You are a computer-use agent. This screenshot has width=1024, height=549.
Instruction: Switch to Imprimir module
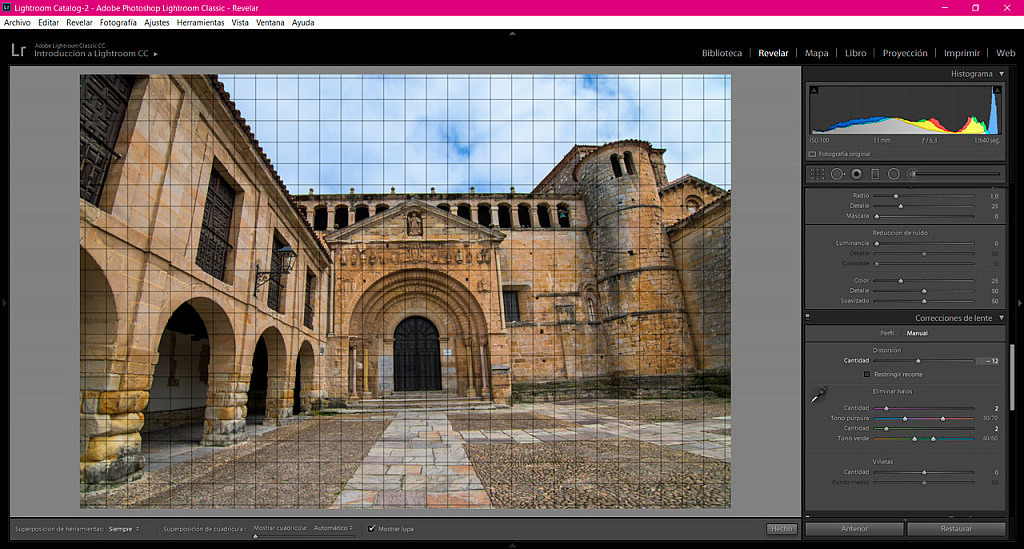[x=961, y=53]
